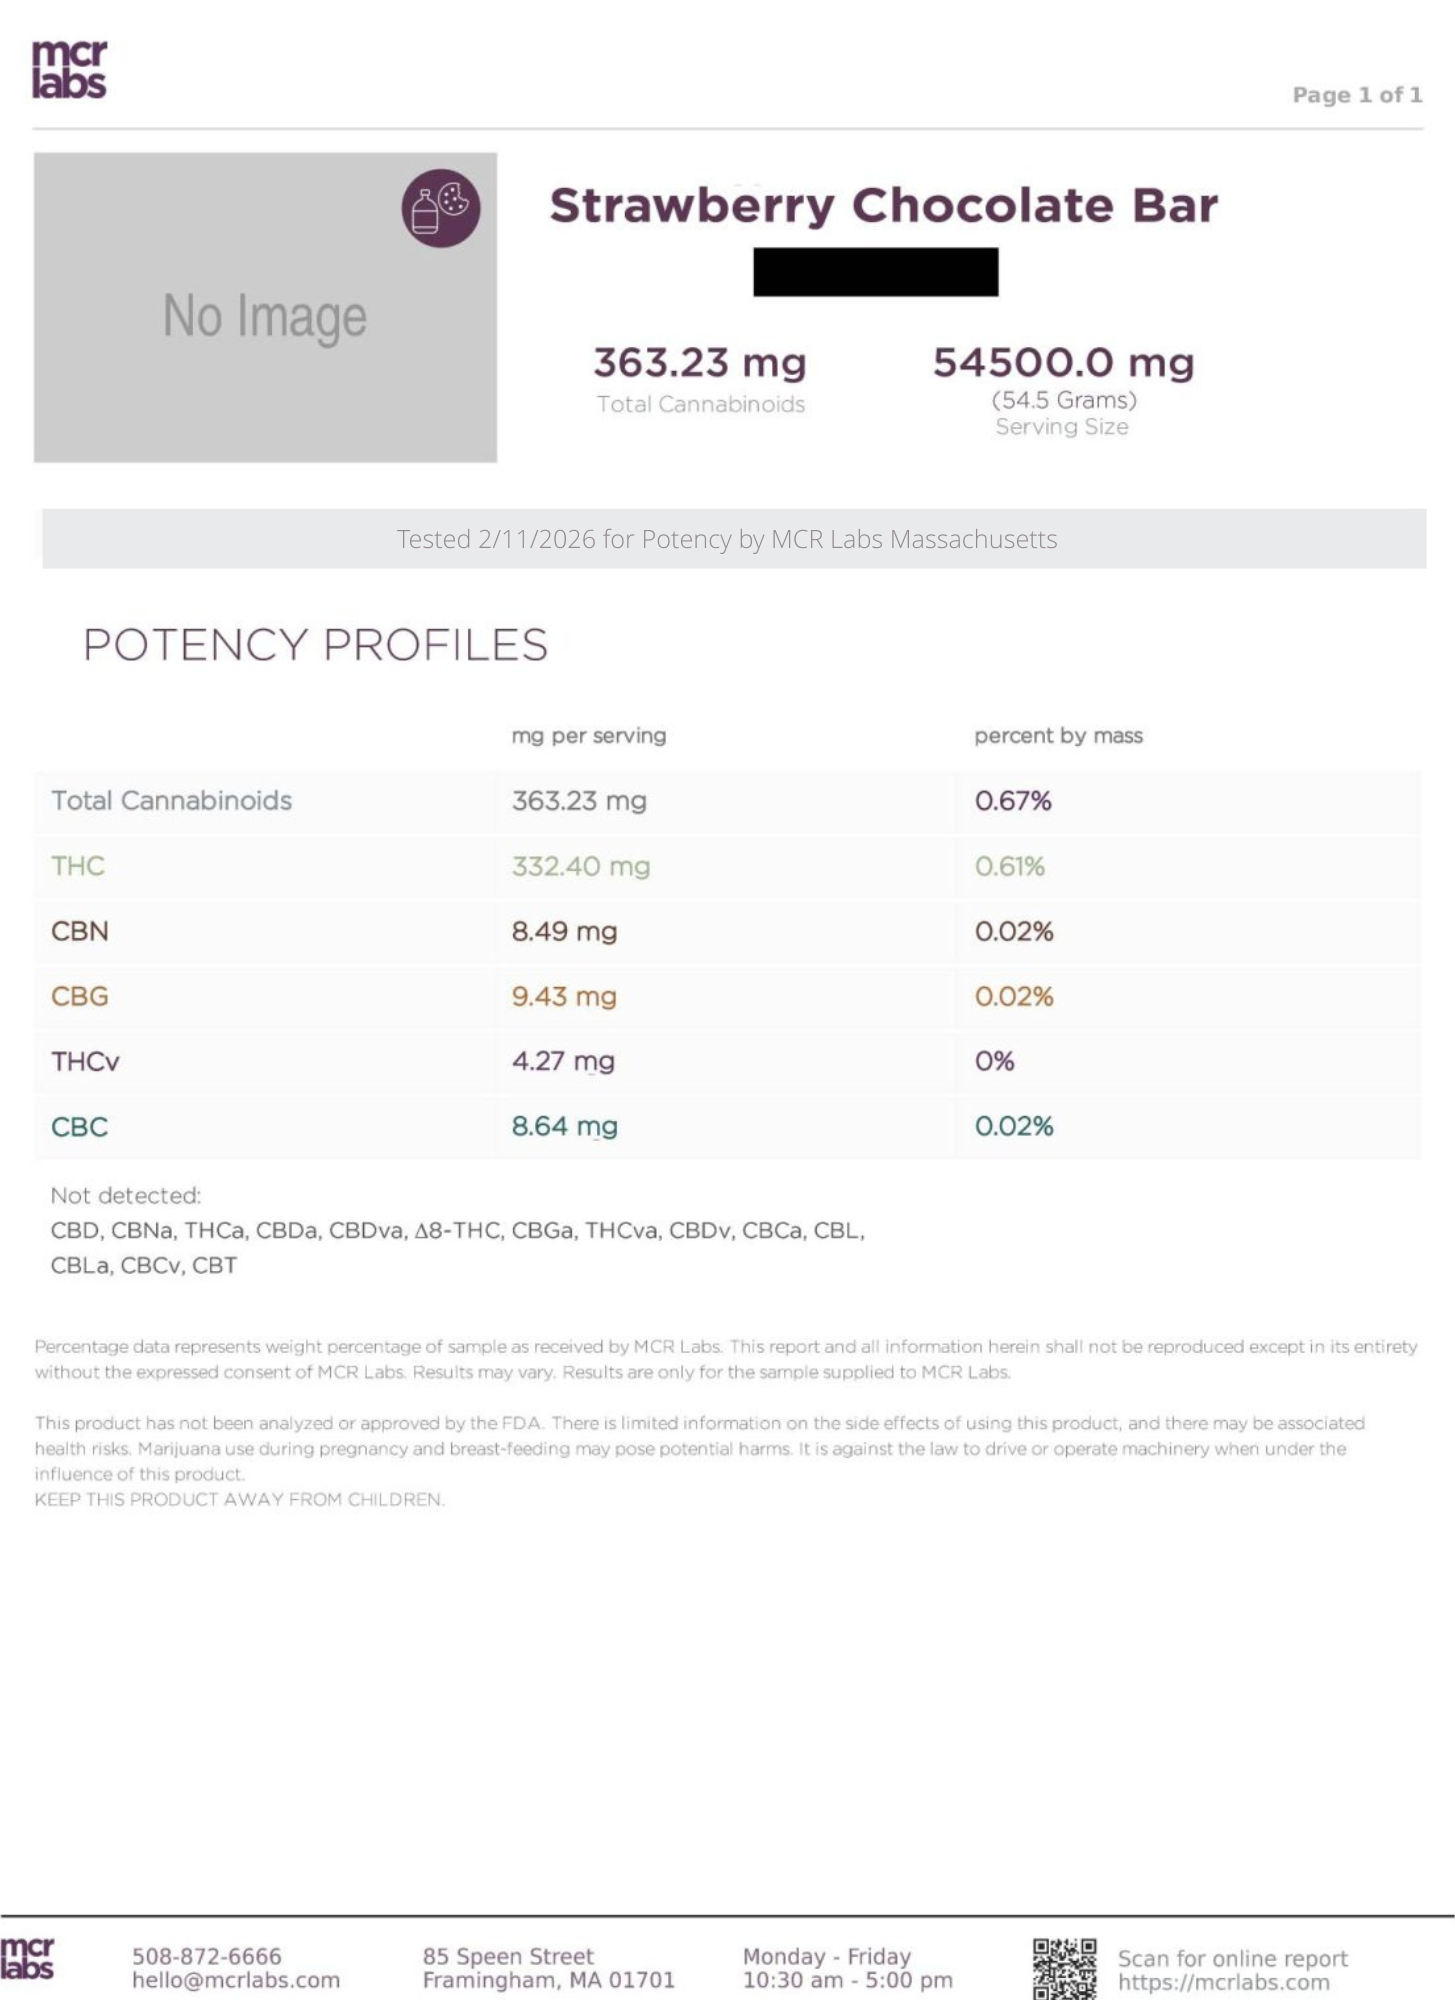Click the 508-872-6666 phone number
This screenshot has width=1455, height=2000.
(x=207, y=1956)
